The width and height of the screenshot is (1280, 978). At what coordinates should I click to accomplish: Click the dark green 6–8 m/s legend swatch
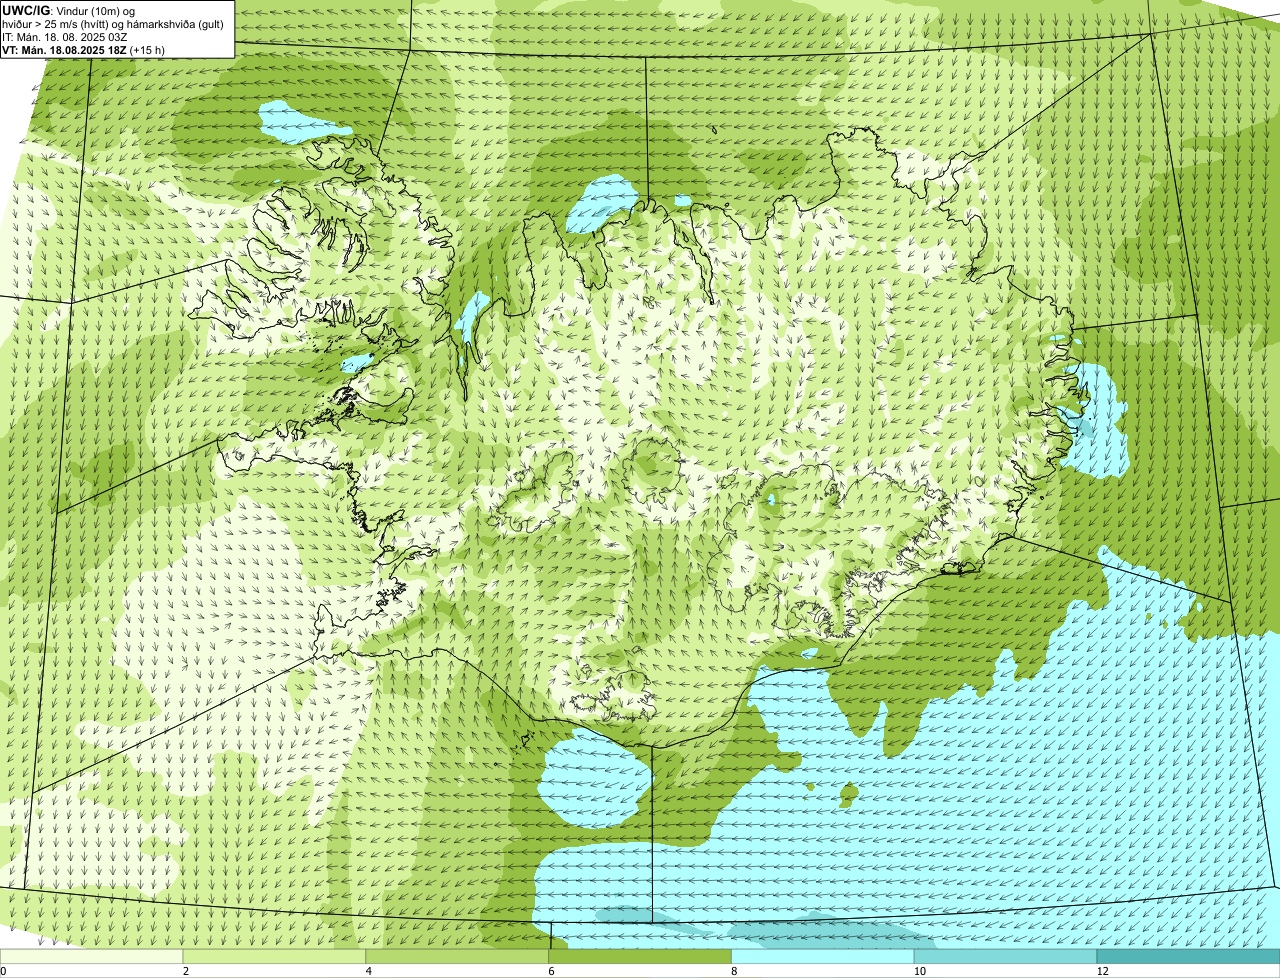tap(642, 956)
